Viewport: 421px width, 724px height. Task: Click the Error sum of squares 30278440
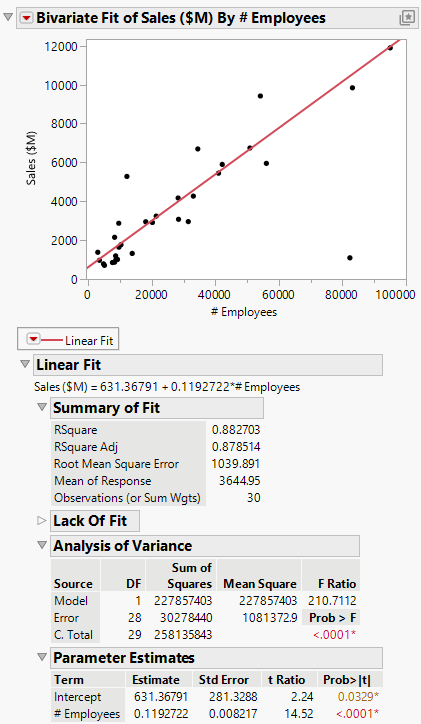click(x=186, y=618)
